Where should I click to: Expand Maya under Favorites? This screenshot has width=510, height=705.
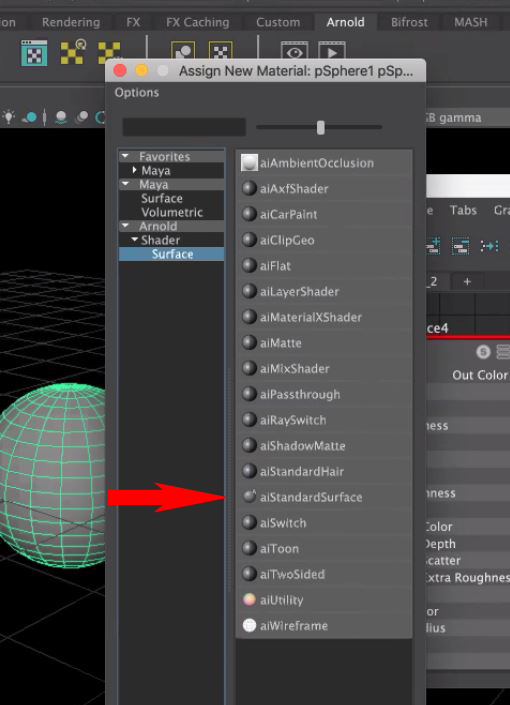click(134, 170)
